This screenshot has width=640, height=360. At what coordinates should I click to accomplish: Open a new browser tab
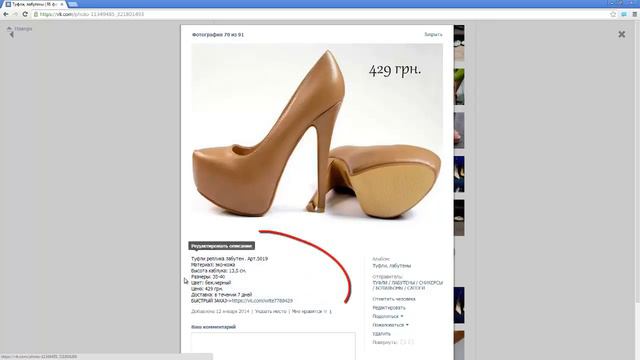point(73,4)
